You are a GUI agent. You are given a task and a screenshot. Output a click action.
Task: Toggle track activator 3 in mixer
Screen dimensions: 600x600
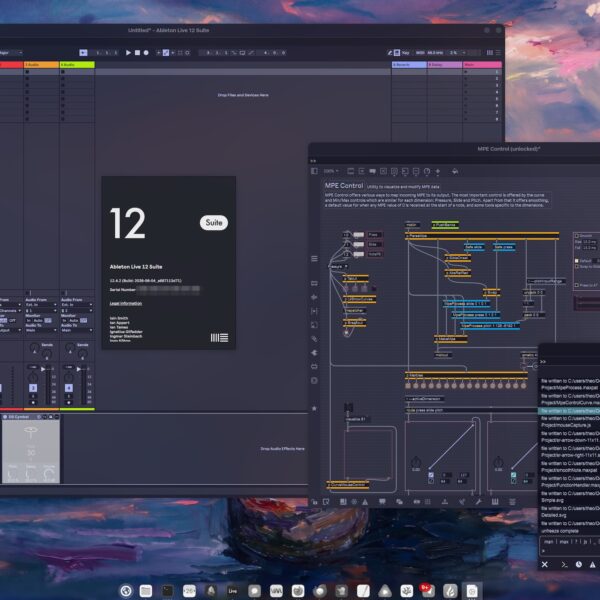[x=33, y=388]
